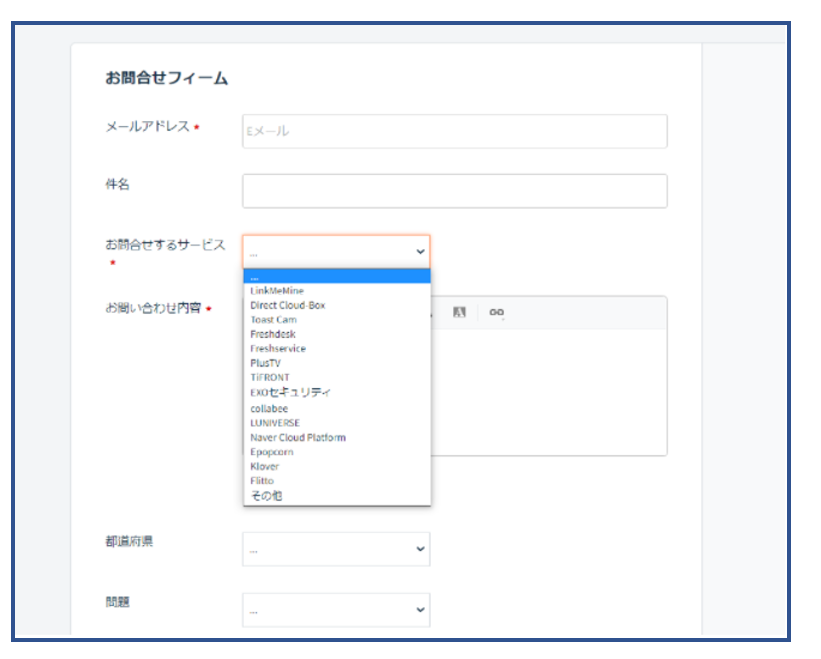Select Naver Cloud Platform option

coord(337,438)
